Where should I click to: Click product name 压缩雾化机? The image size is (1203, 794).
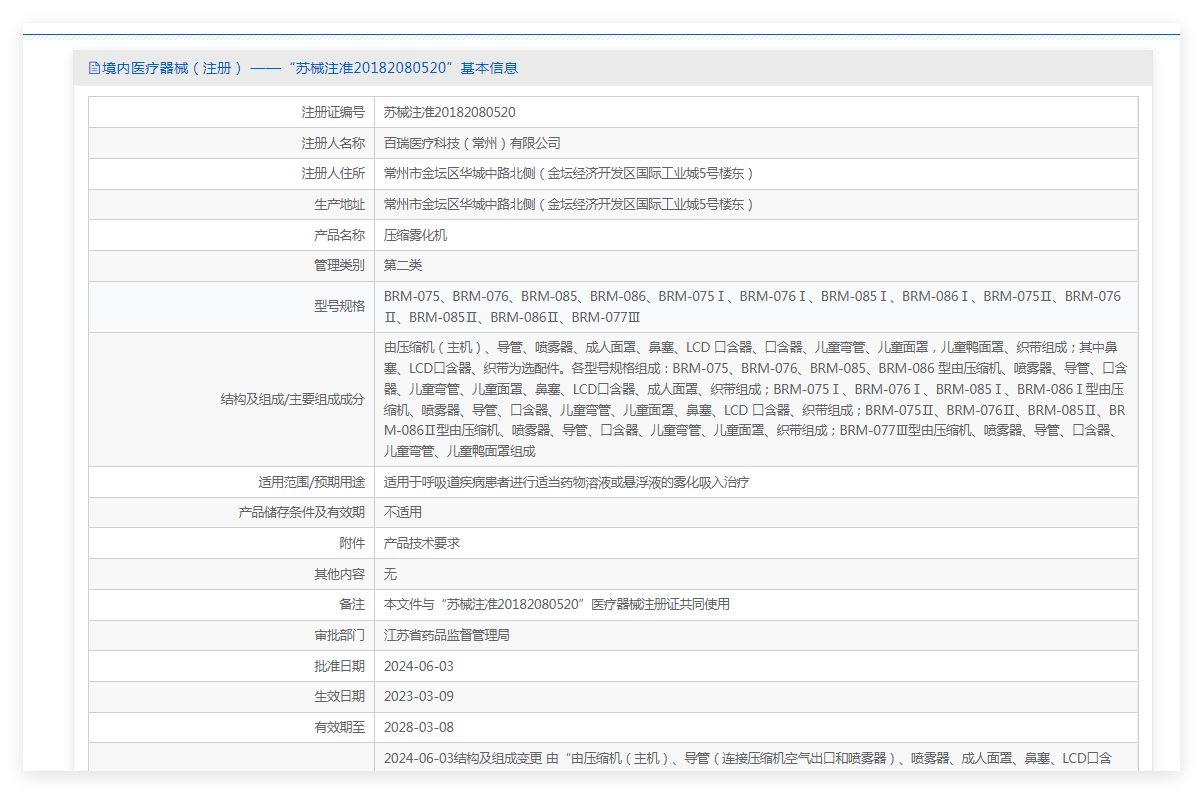(x=416, y=235)
